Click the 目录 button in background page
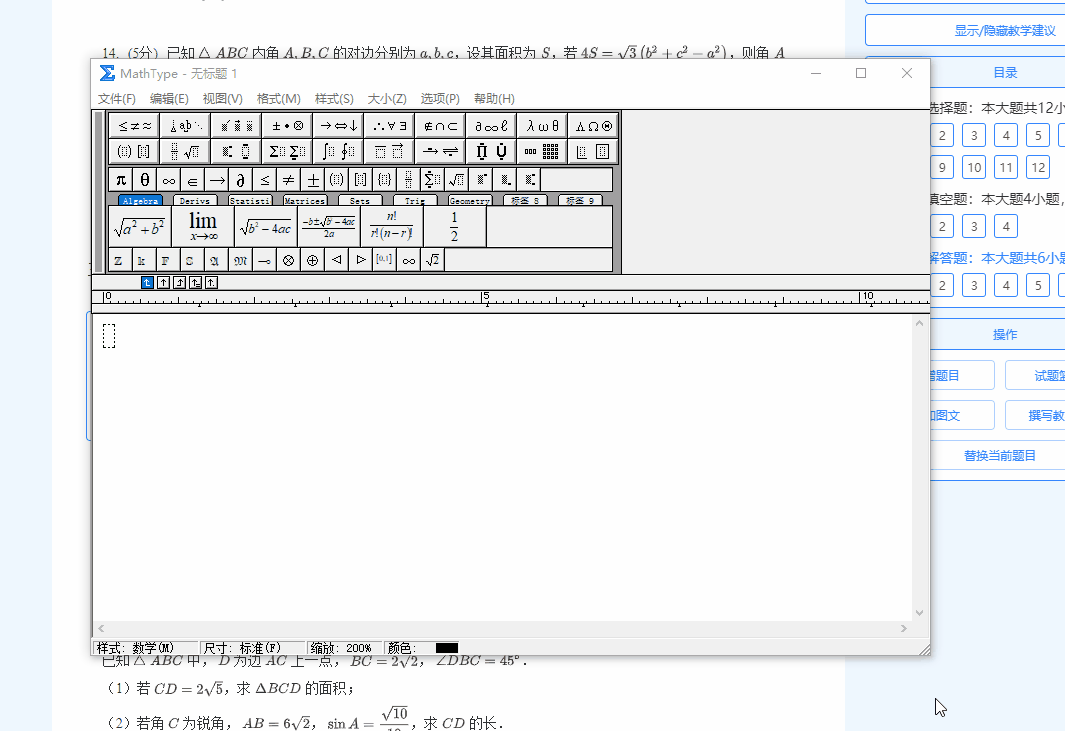The width and height of the screenshot is (1065, 731). coord(1005,73)
